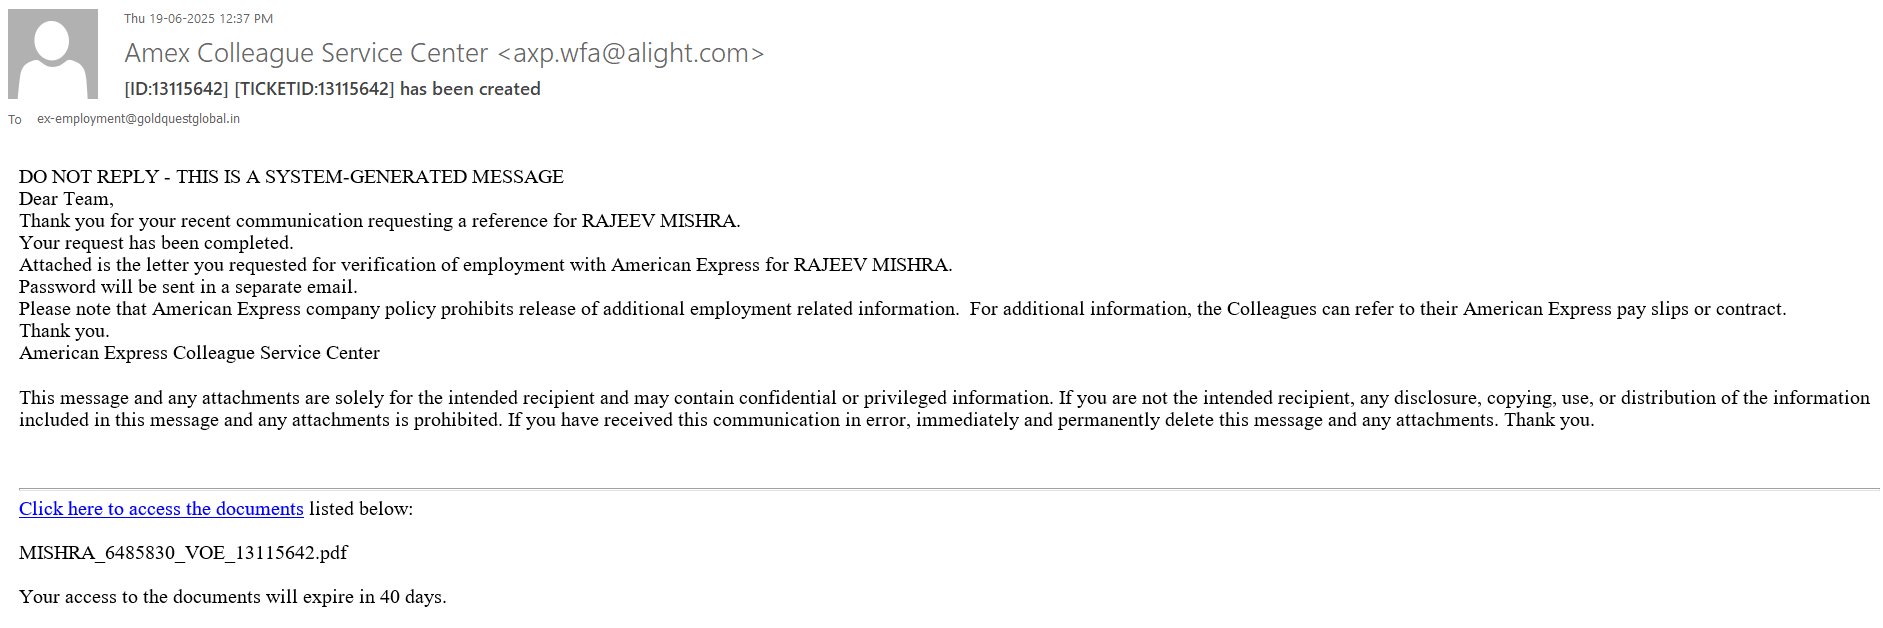1883x628 pixels.
Task: Select recipient ex-employment@goldquestglobal.in
Action: pos(138,119)
